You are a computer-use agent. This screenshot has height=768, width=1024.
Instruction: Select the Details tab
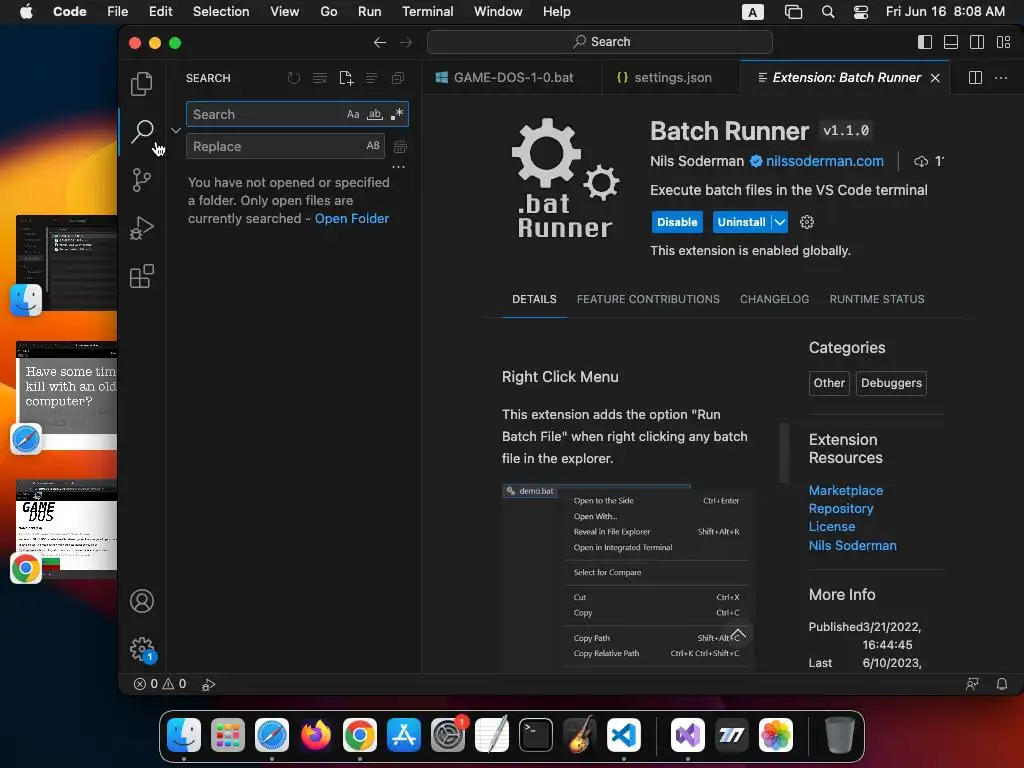(x=534, y=299)
